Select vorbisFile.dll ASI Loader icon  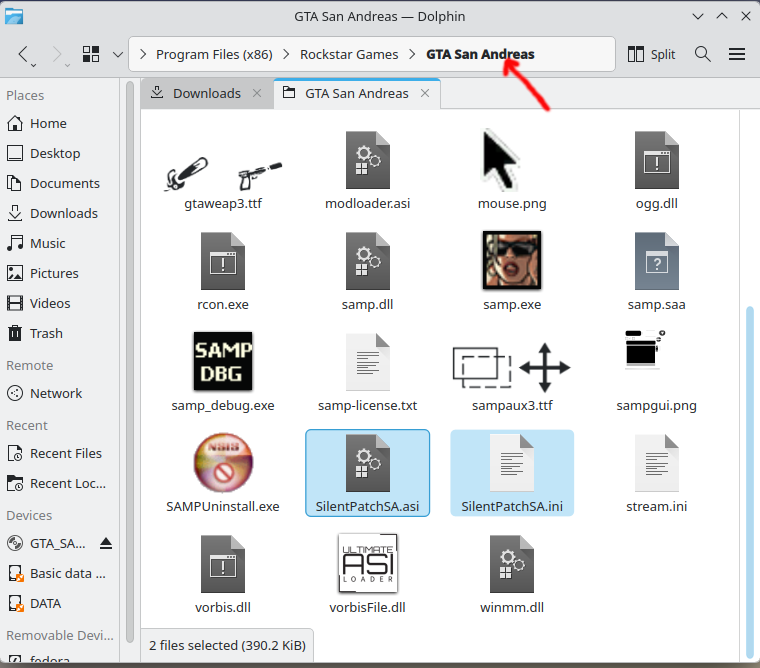[x=367, y=563]
